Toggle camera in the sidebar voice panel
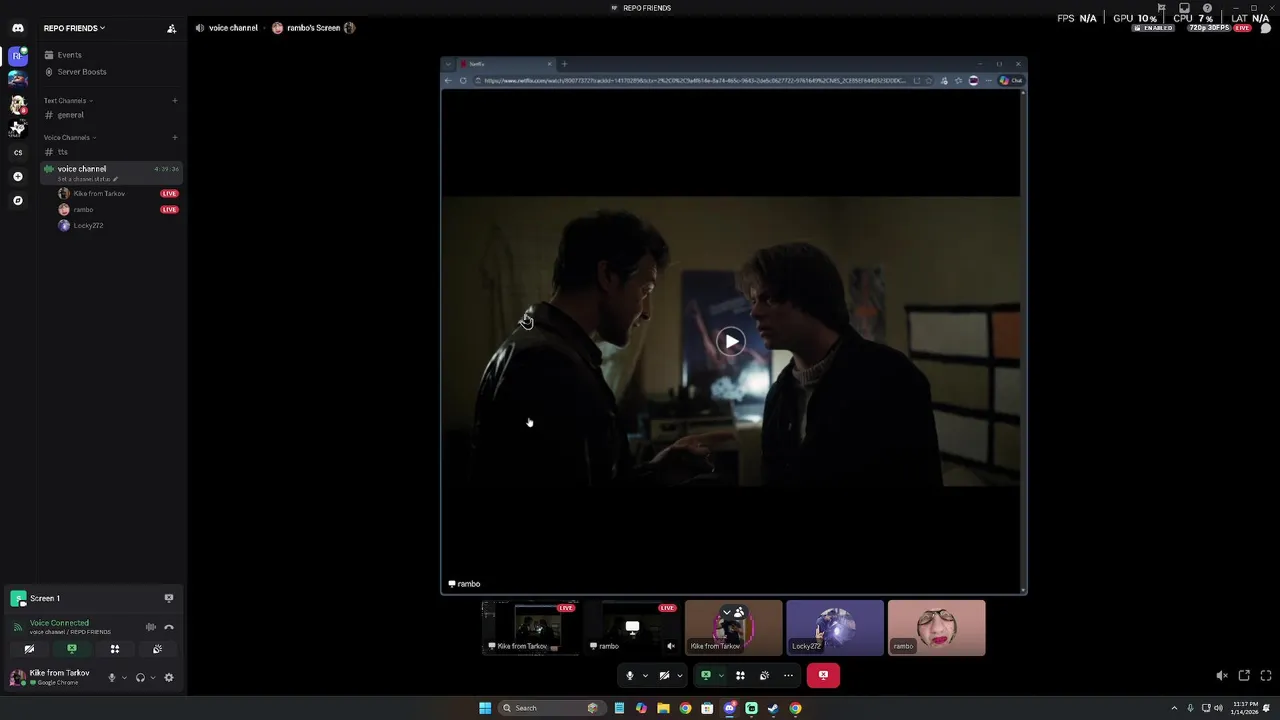The height and width of the screenshot is (720, 1280). click(x=29, y=649)
